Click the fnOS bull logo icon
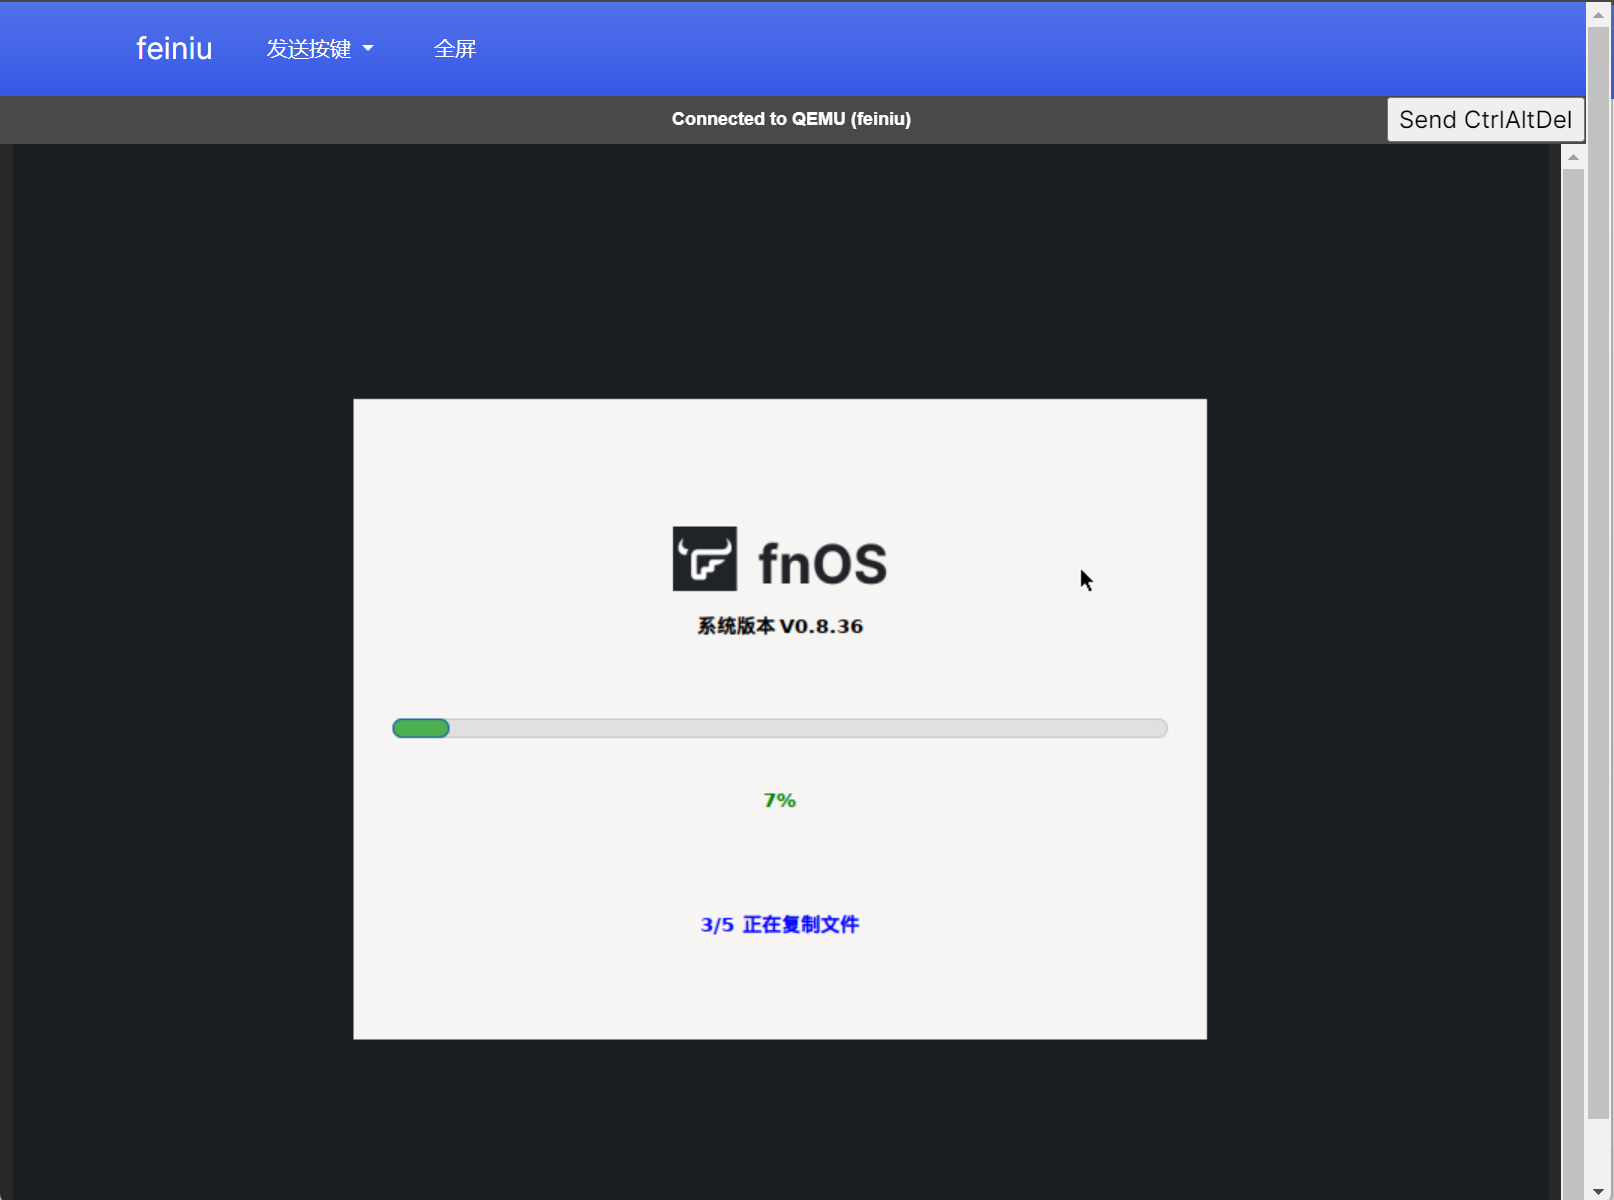The width and height of the screenshot is (1614, 1200). pyautogui.click(x=705, y=559)
